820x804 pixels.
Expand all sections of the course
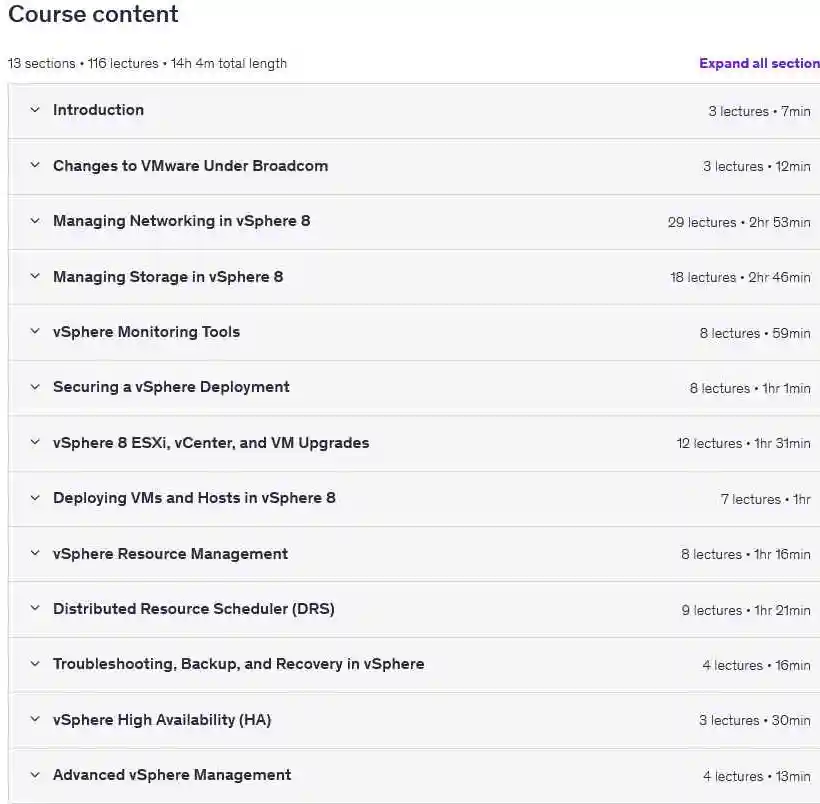tap(759, 63)
